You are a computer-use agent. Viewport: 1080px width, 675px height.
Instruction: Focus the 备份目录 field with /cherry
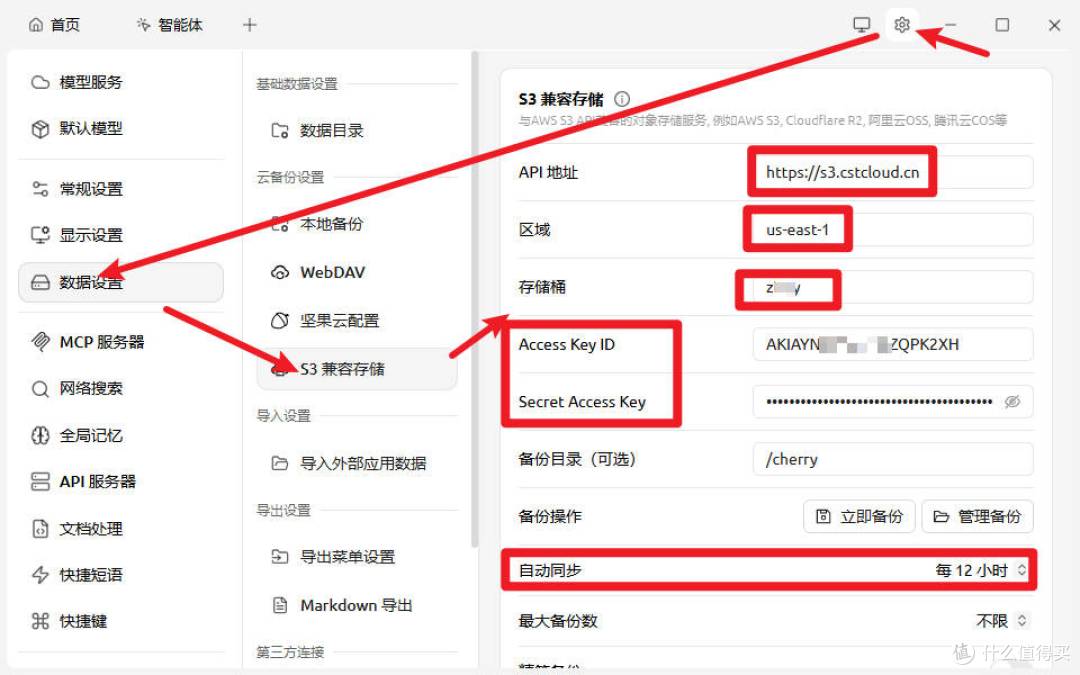coord(893,459)
